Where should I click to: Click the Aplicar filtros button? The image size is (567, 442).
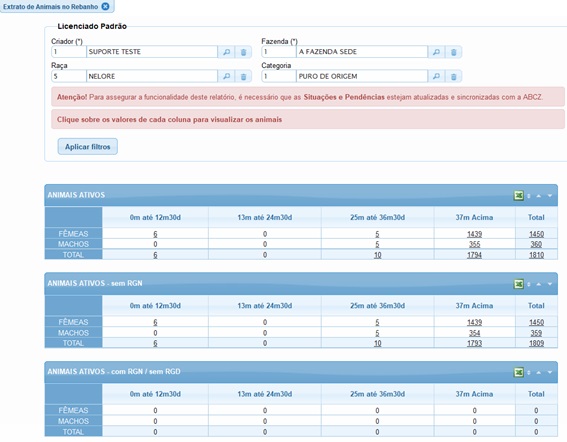(x=88, y=146)
